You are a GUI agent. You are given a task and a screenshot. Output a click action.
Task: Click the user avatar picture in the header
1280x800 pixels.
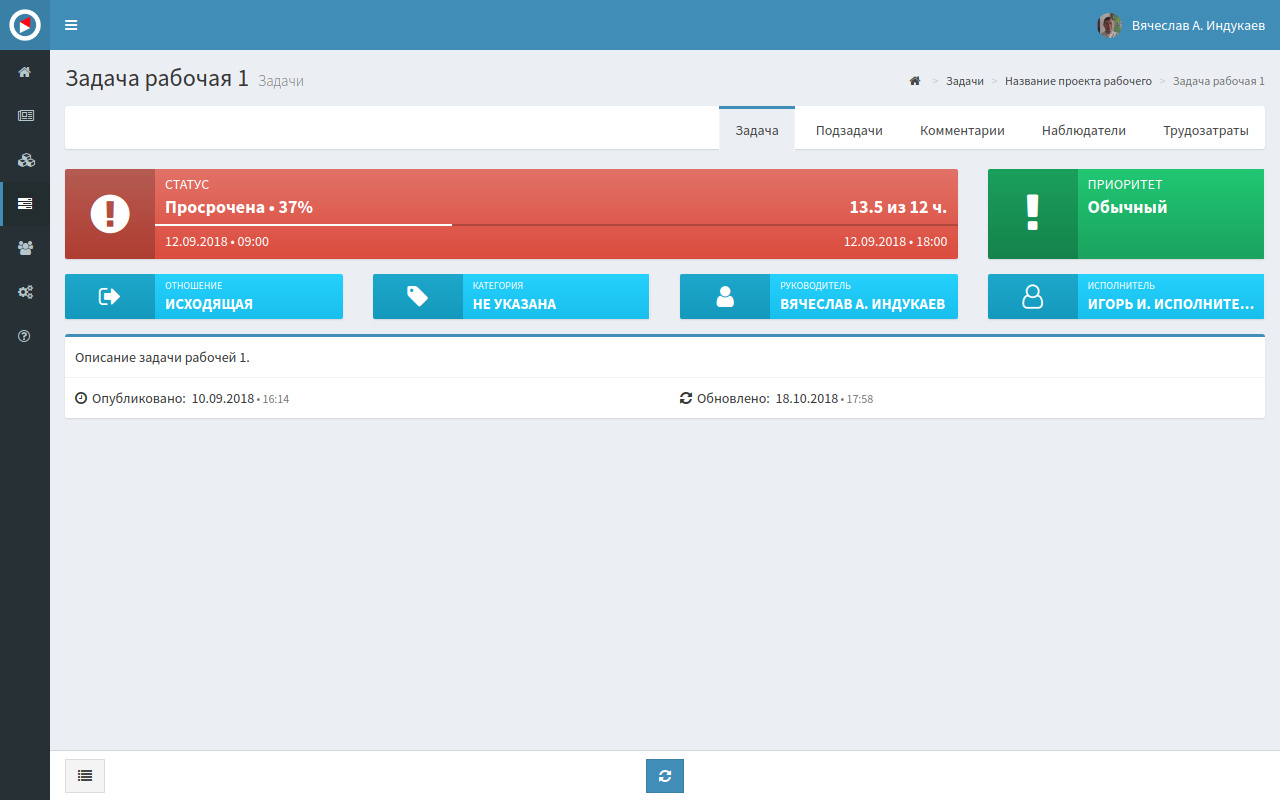click(1109, 25)
